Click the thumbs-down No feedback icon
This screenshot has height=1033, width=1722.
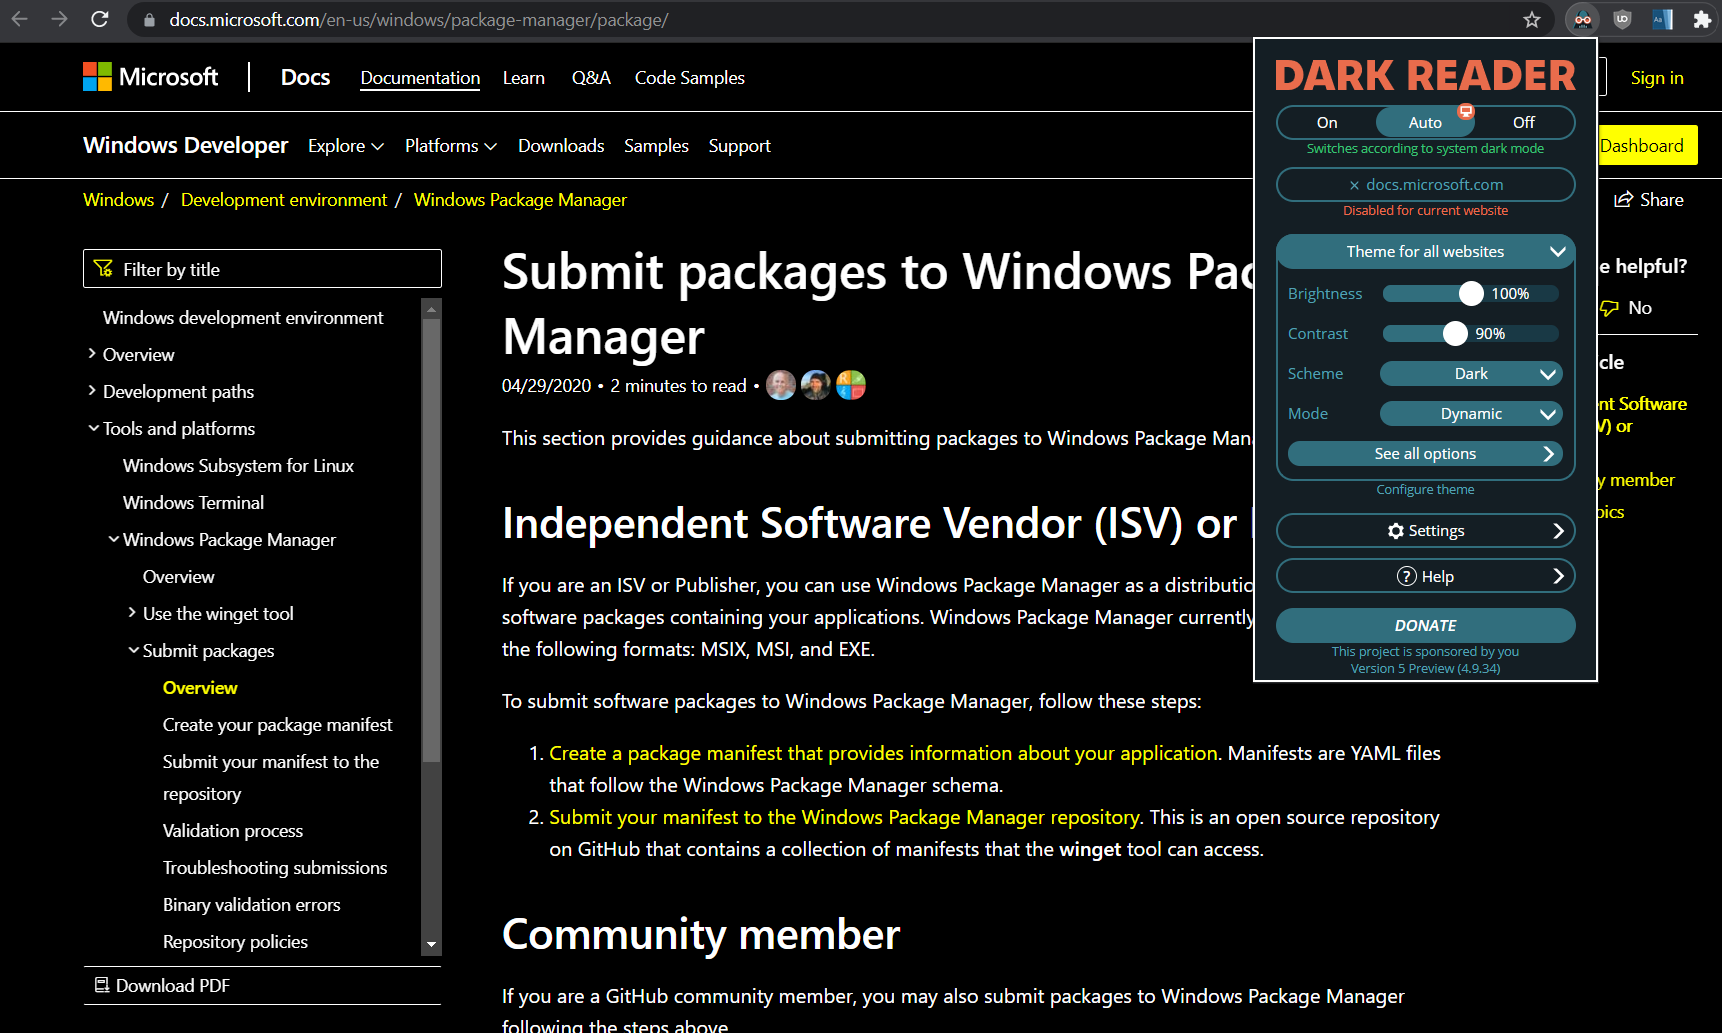(1608, 307)
